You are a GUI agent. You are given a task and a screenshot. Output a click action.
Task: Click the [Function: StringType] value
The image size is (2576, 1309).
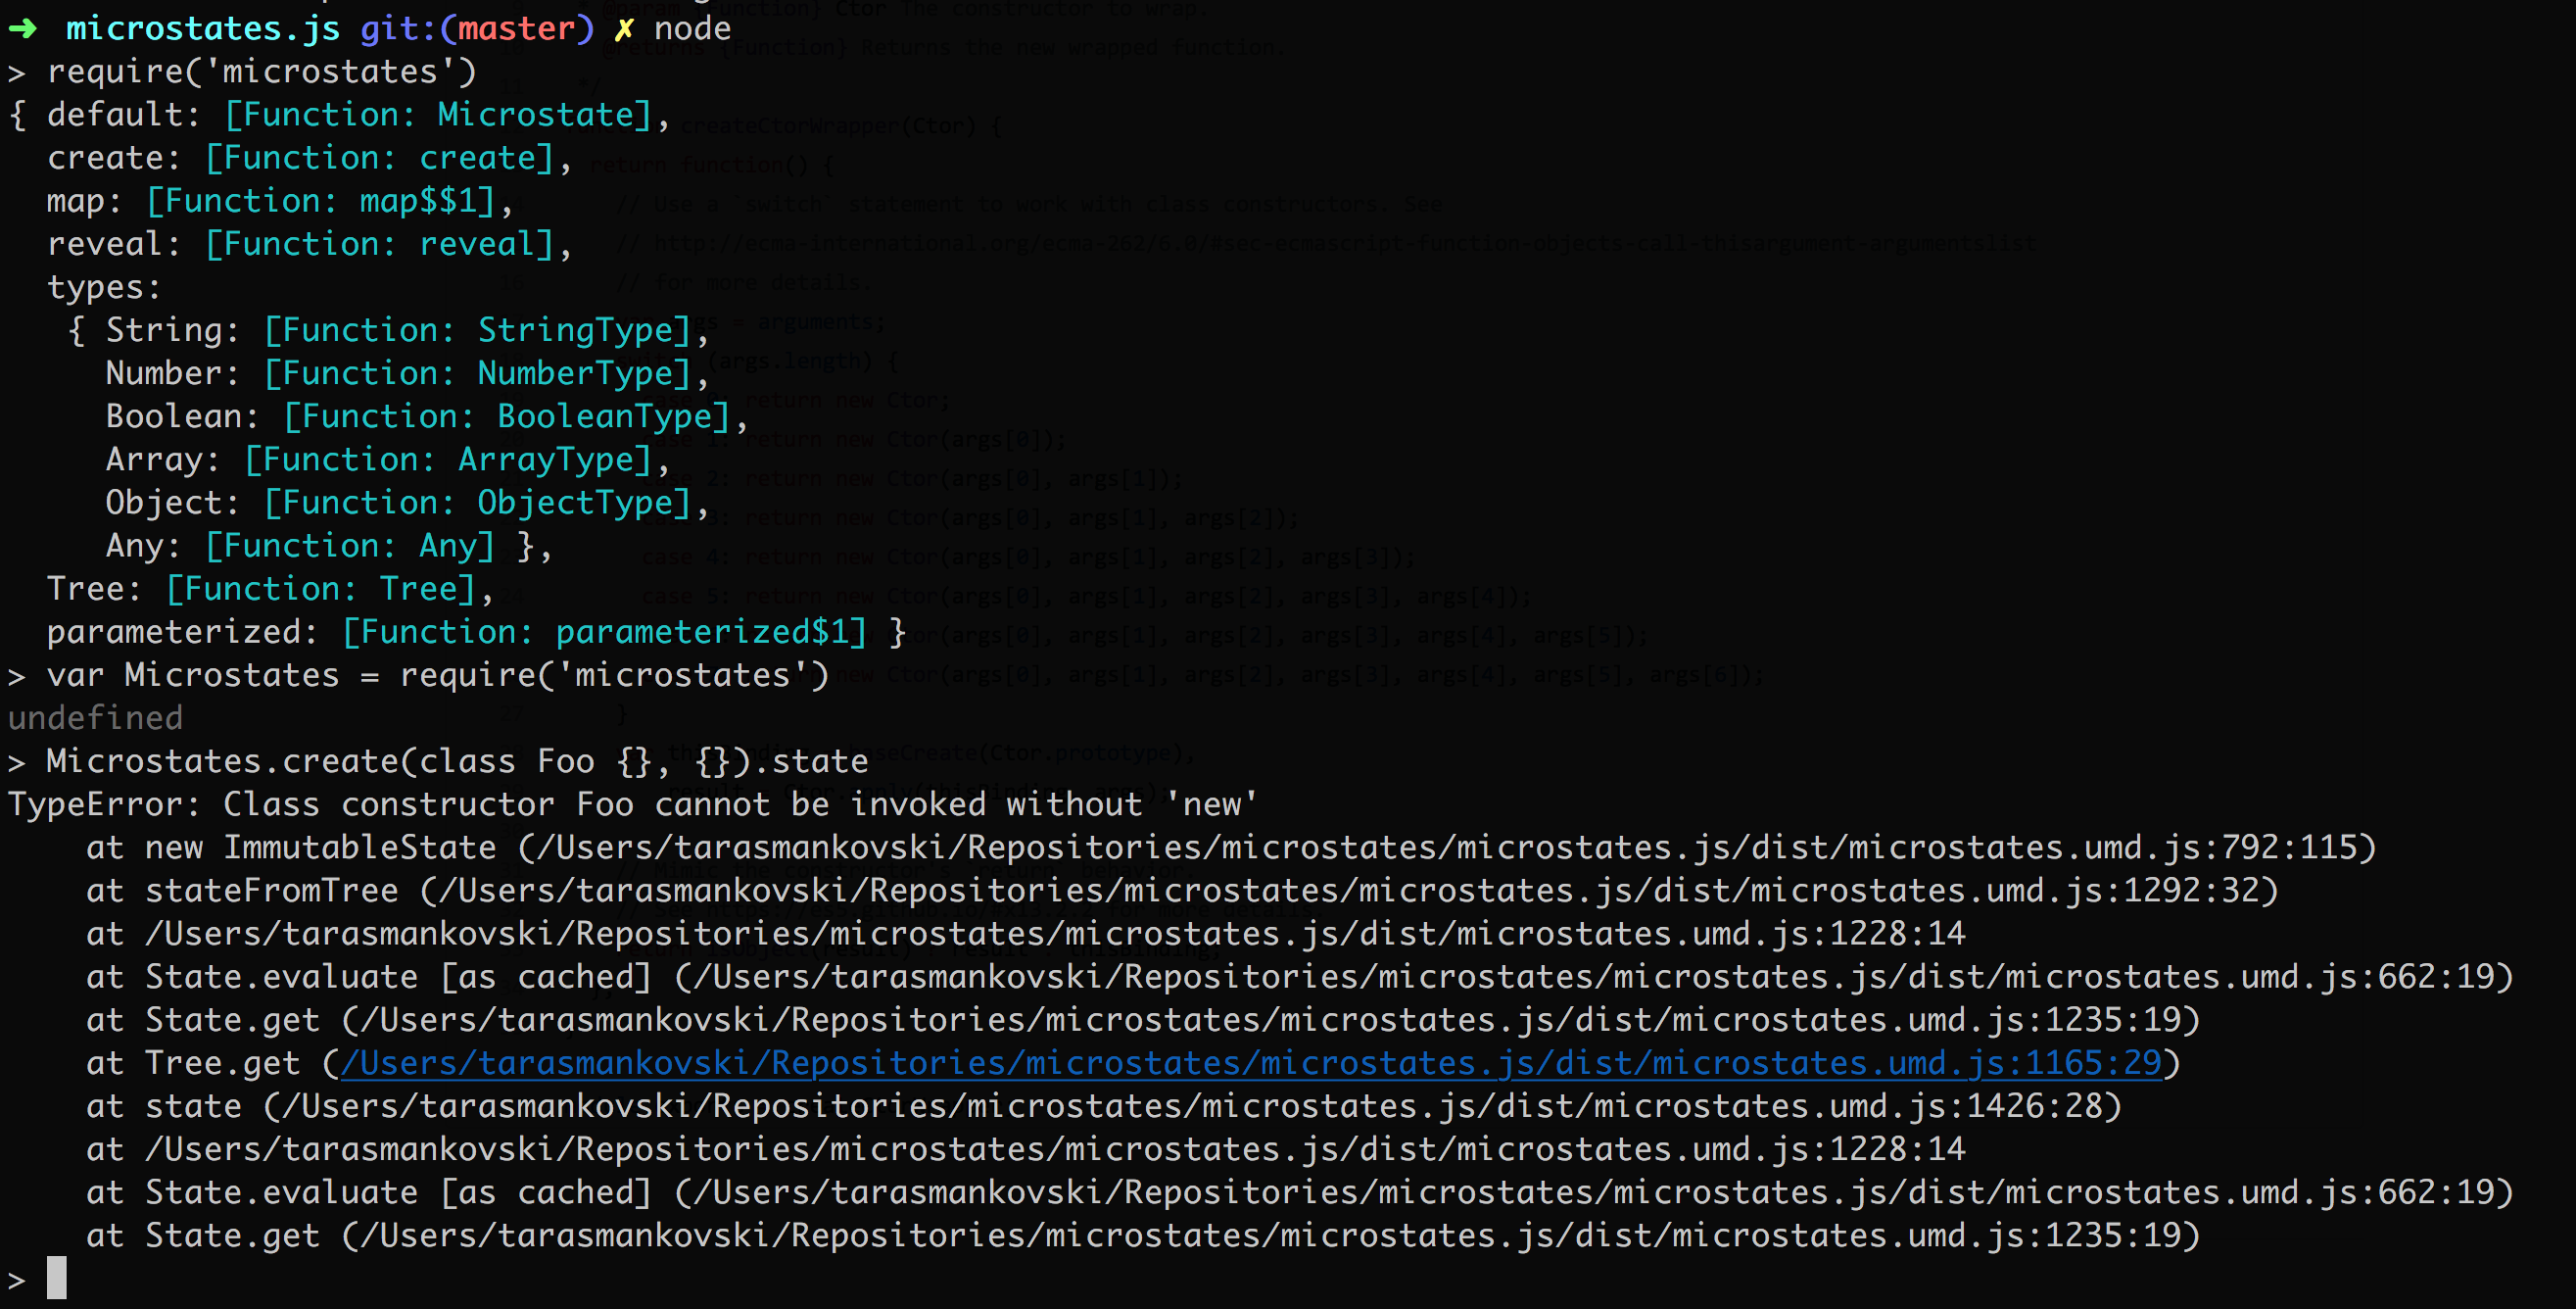[x=477, y=330]
